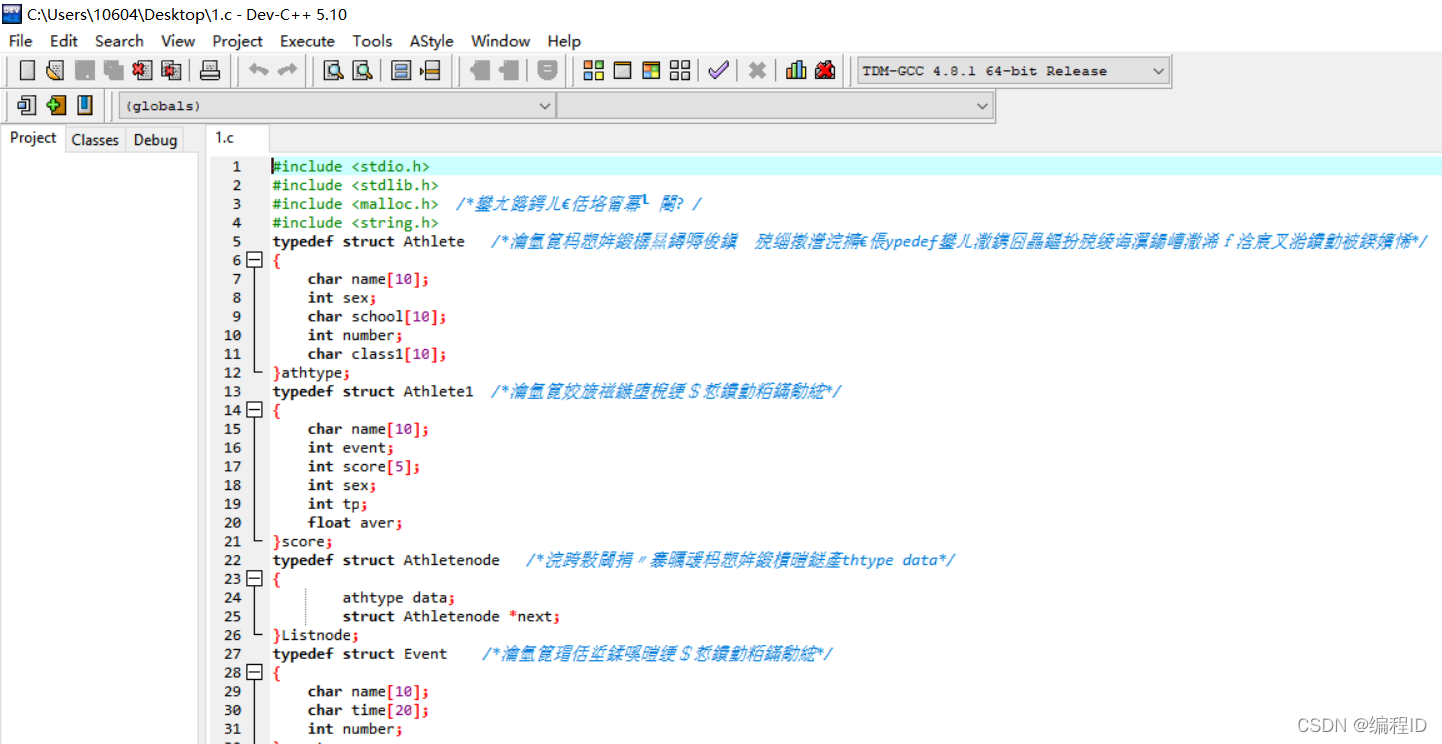Image resolution: width=1442 pixels, height=744 pixels.
Task: Open the Find dialog
Action: click(333, 70)
